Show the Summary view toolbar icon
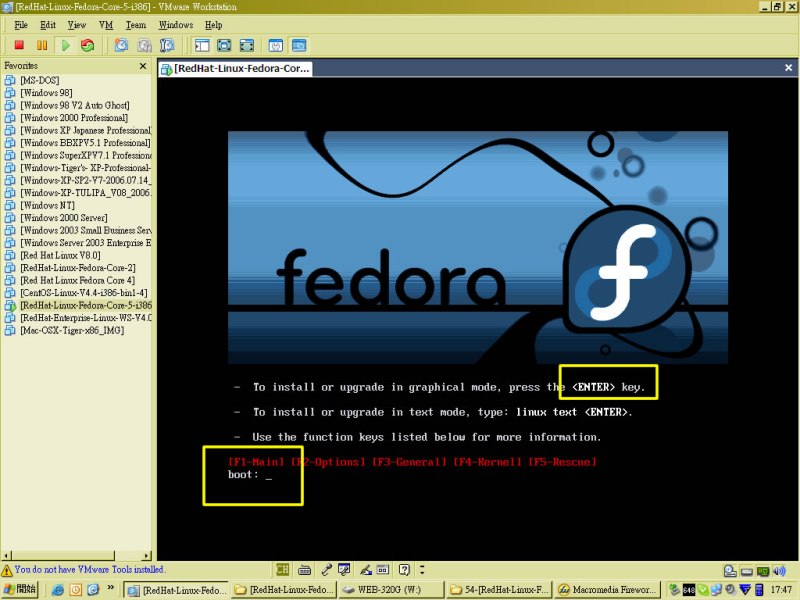 point(276,45)
